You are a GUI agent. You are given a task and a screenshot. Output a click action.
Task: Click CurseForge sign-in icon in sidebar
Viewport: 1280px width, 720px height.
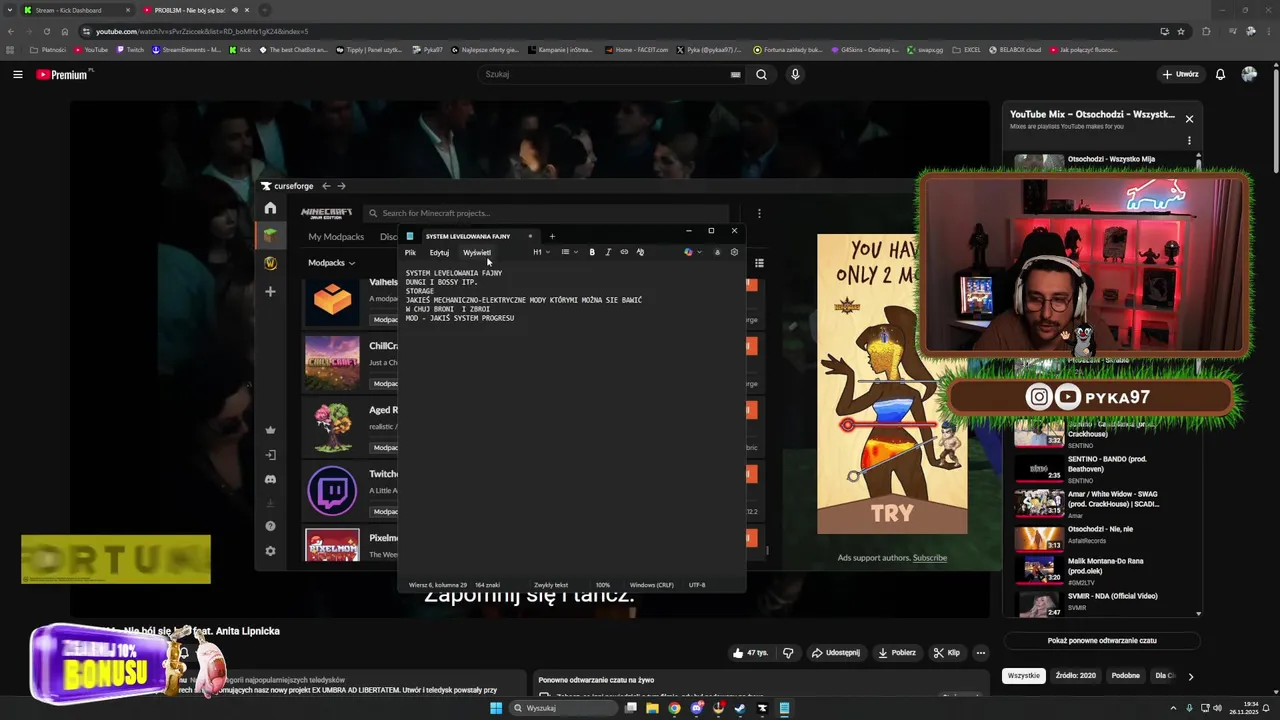[x=270, y=455]
